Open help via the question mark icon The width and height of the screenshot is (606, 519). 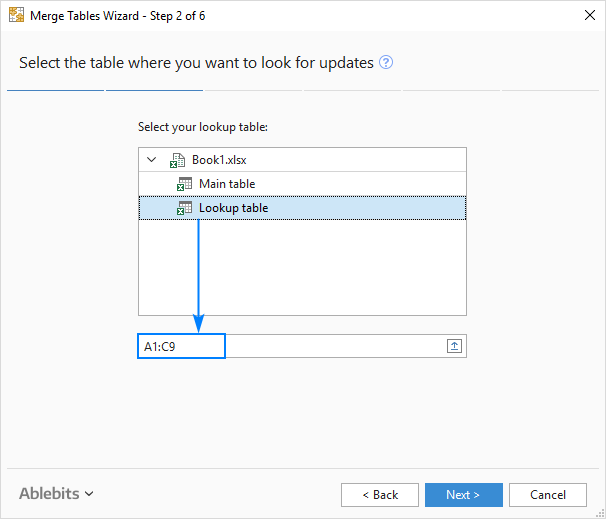(x=386, y=62)
